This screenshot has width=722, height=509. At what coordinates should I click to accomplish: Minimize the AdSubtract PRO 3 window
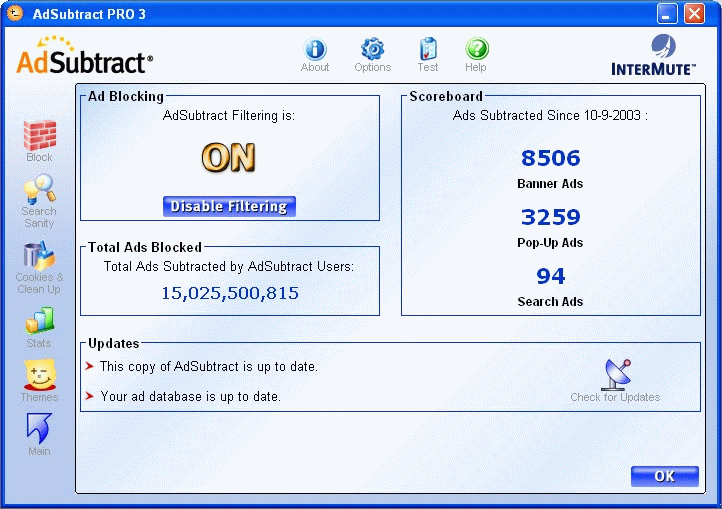667,13
